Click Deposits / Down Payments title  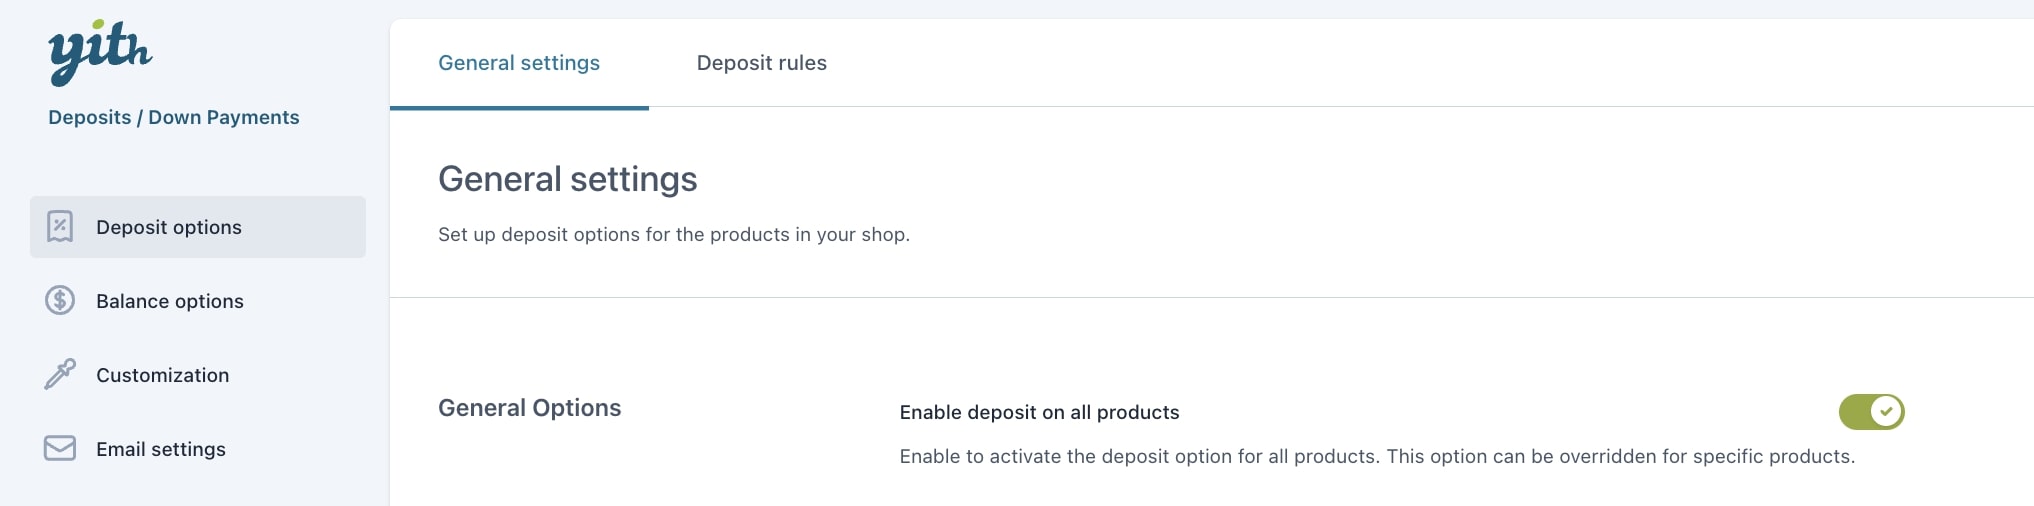174,117
